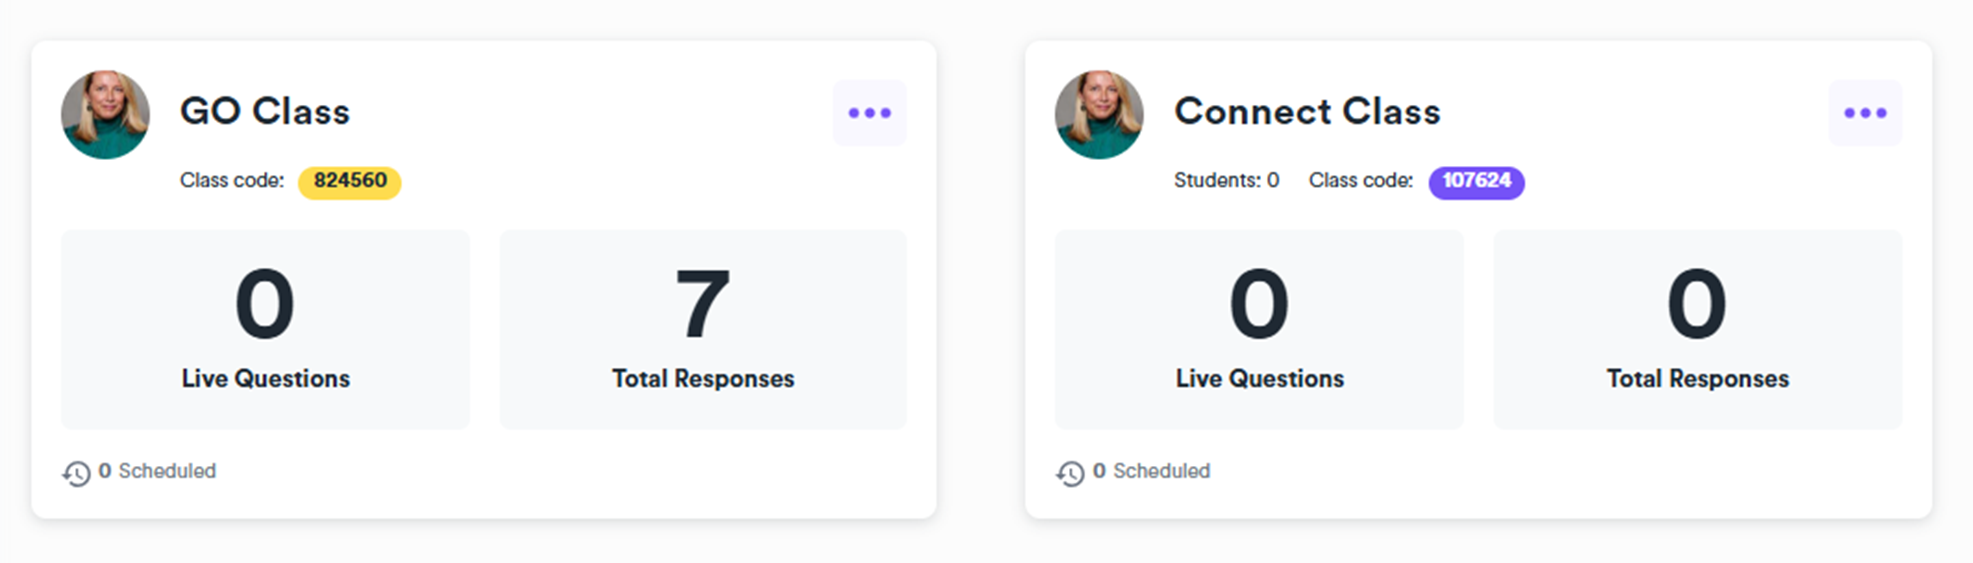
Task: Select GO Class Total Responses tile
Action: point(703,329)
